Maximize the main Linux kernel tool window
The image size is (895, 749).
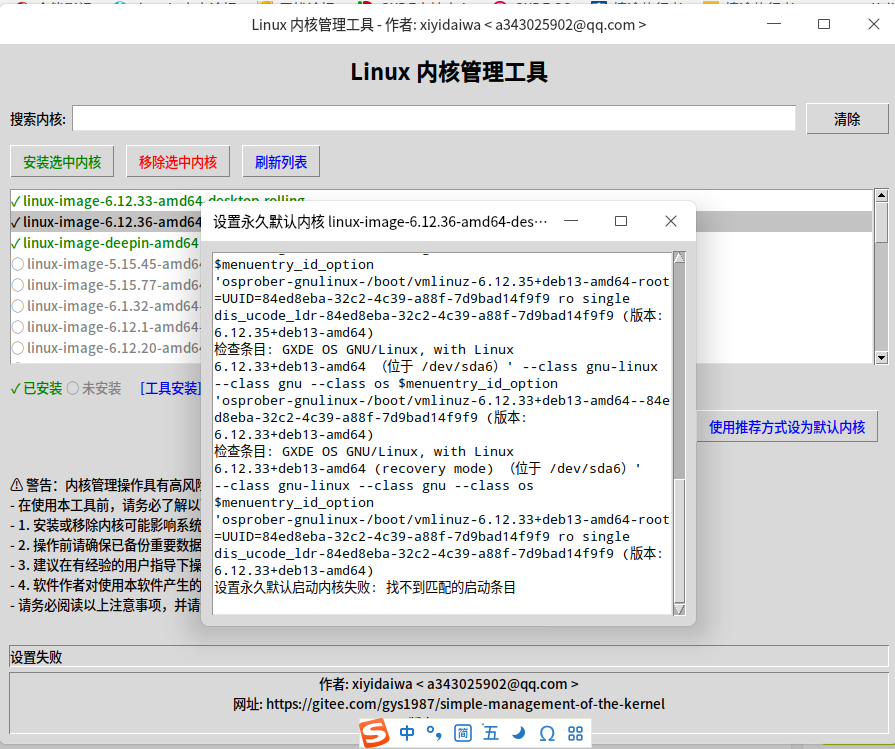click(x=824, y=24)
